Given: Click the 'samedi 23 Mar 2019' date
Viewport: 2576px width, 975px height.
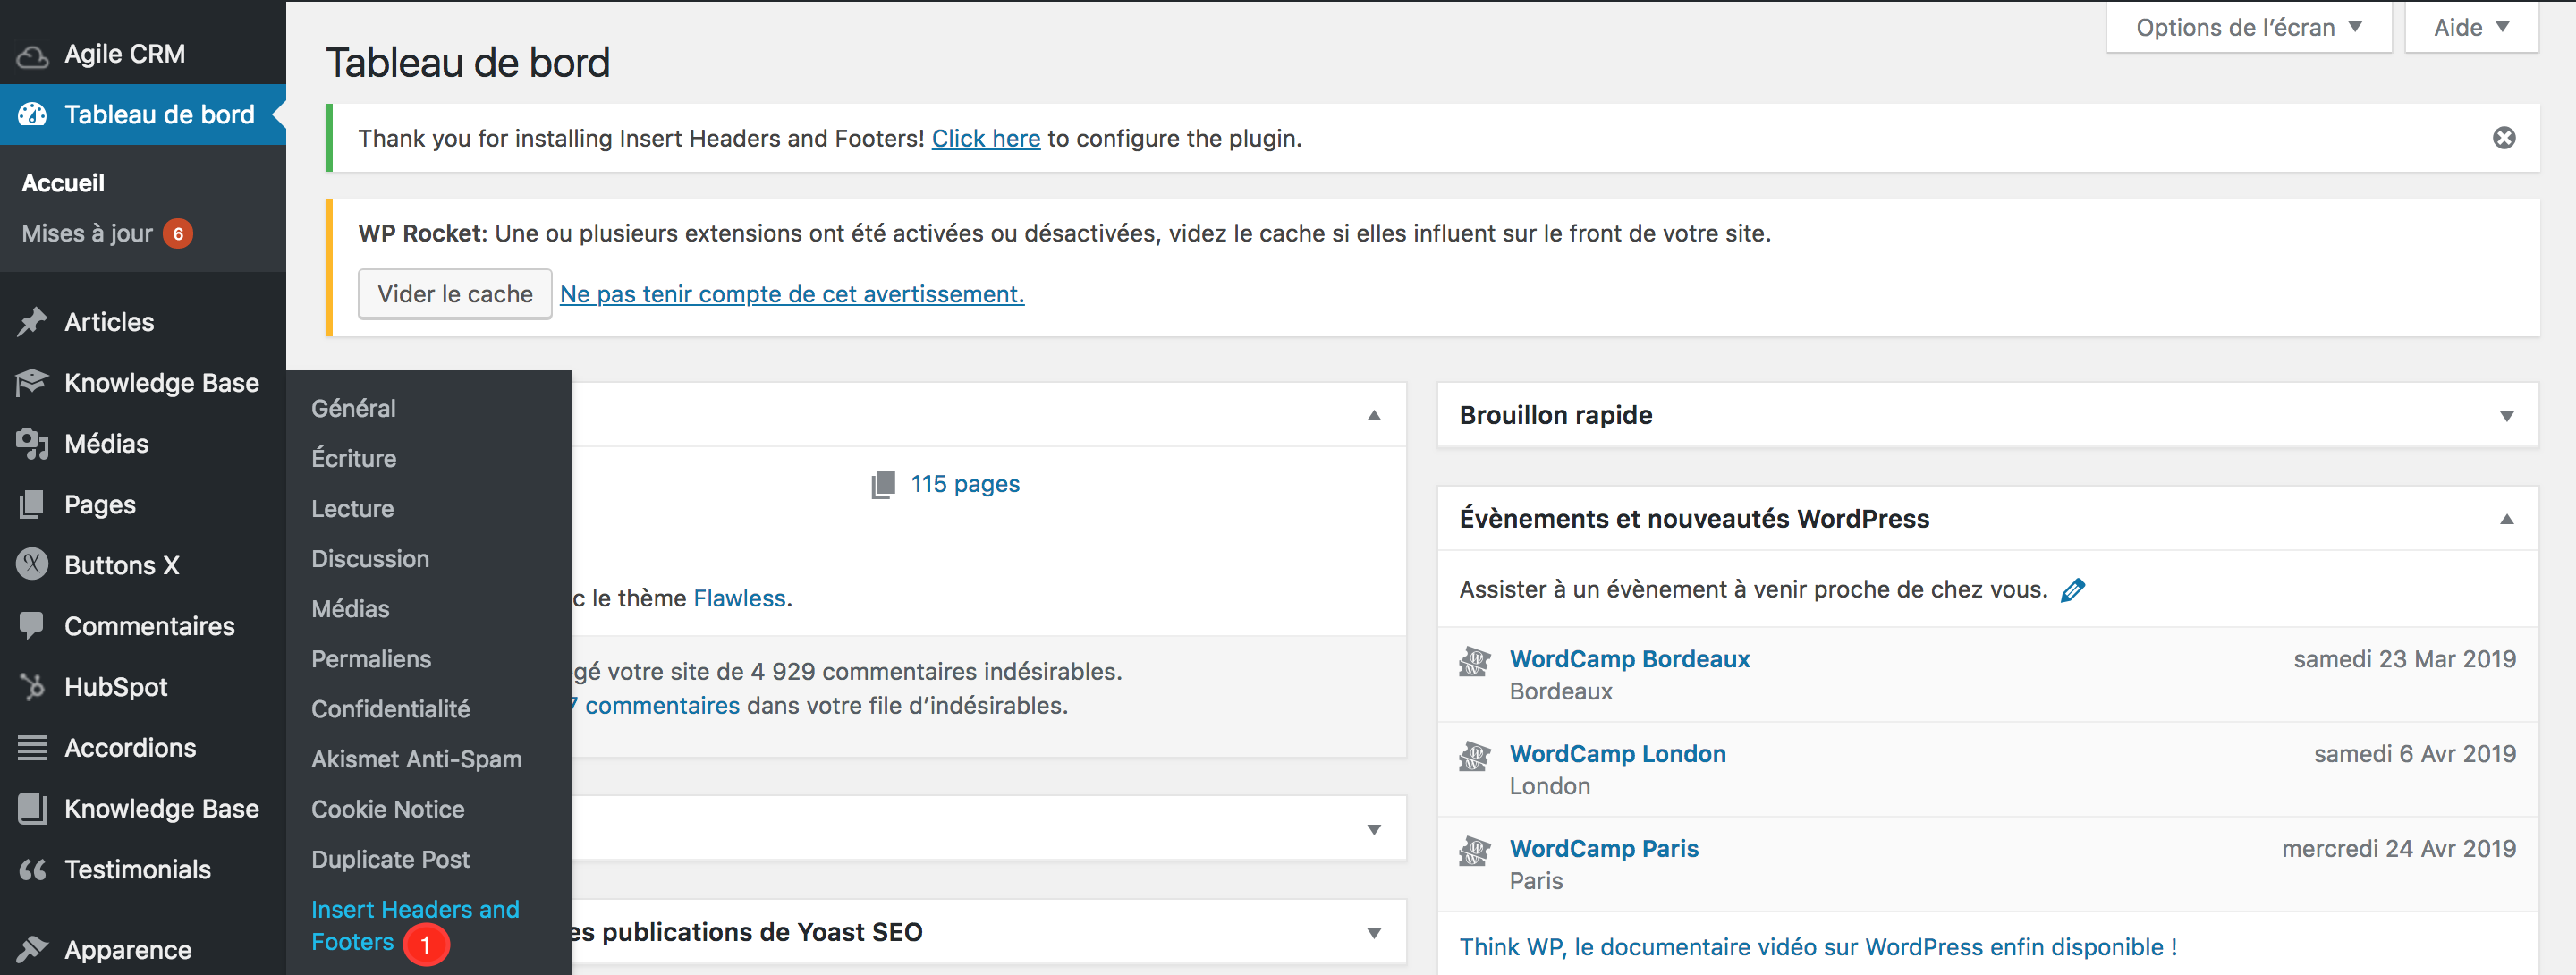Looking at the screenshot, I should click(2404, 659).
